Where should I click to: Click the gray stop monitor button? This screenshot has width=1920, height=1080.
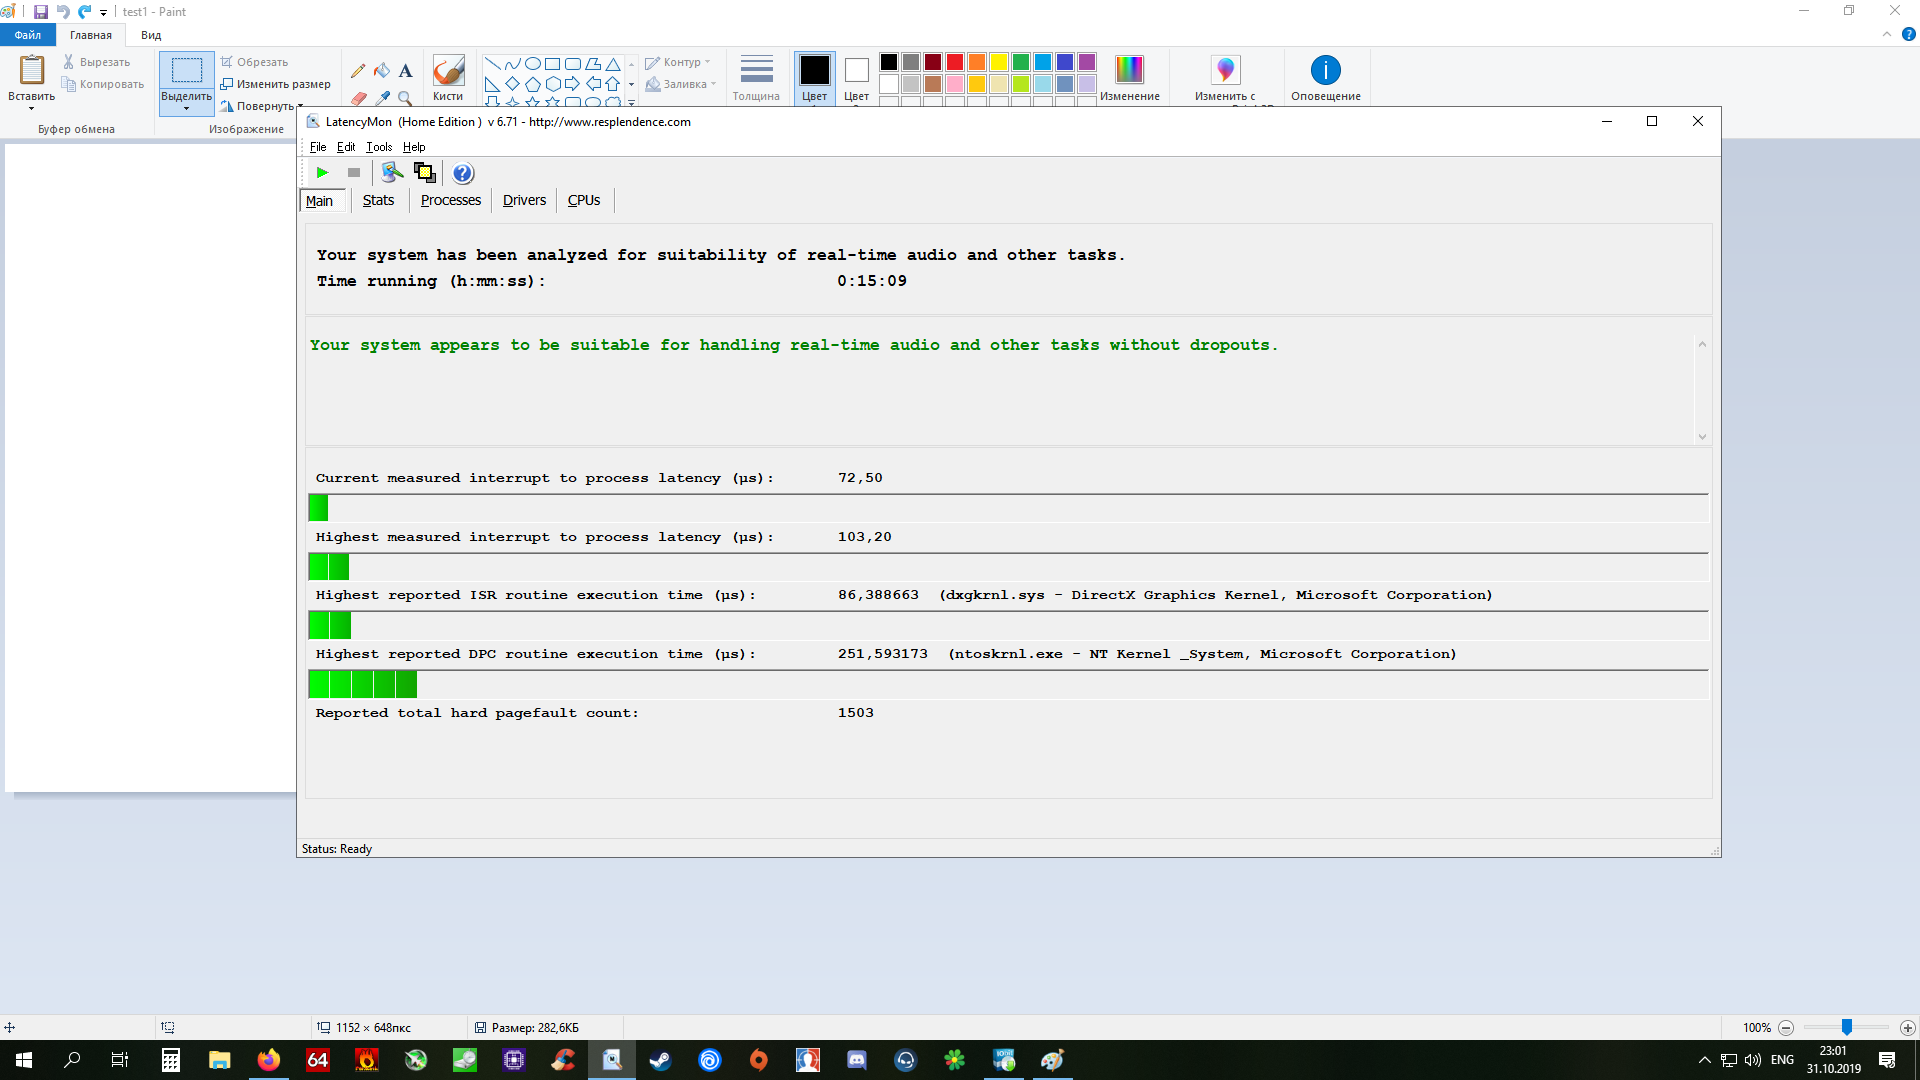pyautogui.click(x=353, y=173)
